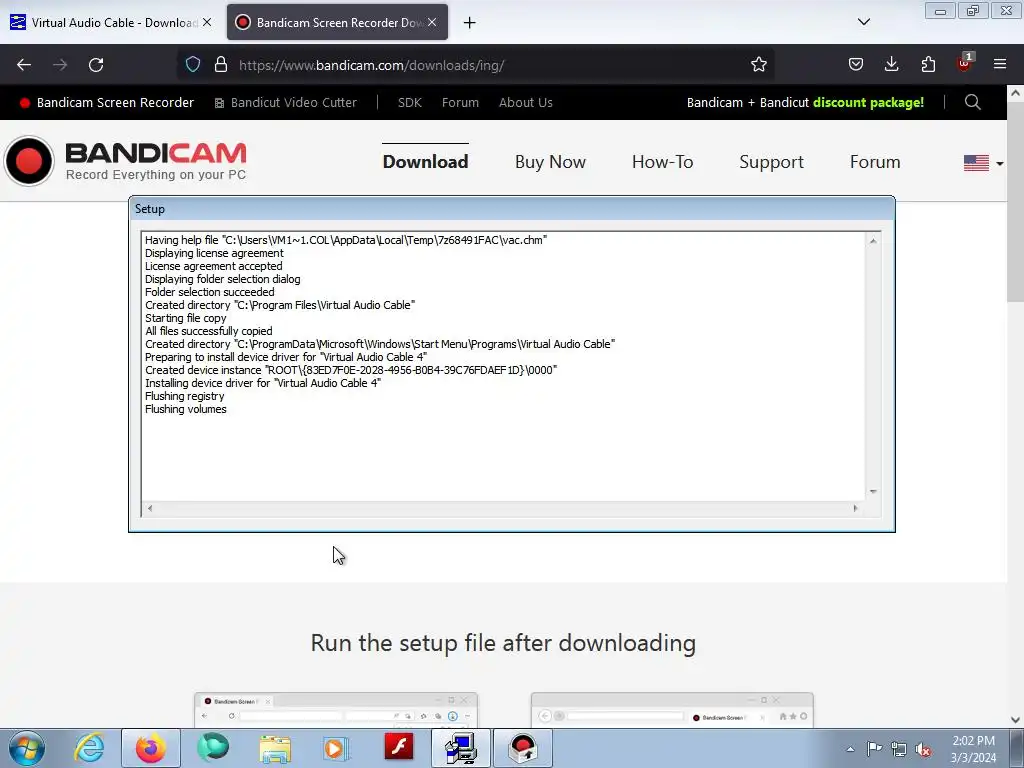Switch to the Virtual Audio Cable tab
The image size is (1024, 768).
pyautogui.click(x=112, y=22)
